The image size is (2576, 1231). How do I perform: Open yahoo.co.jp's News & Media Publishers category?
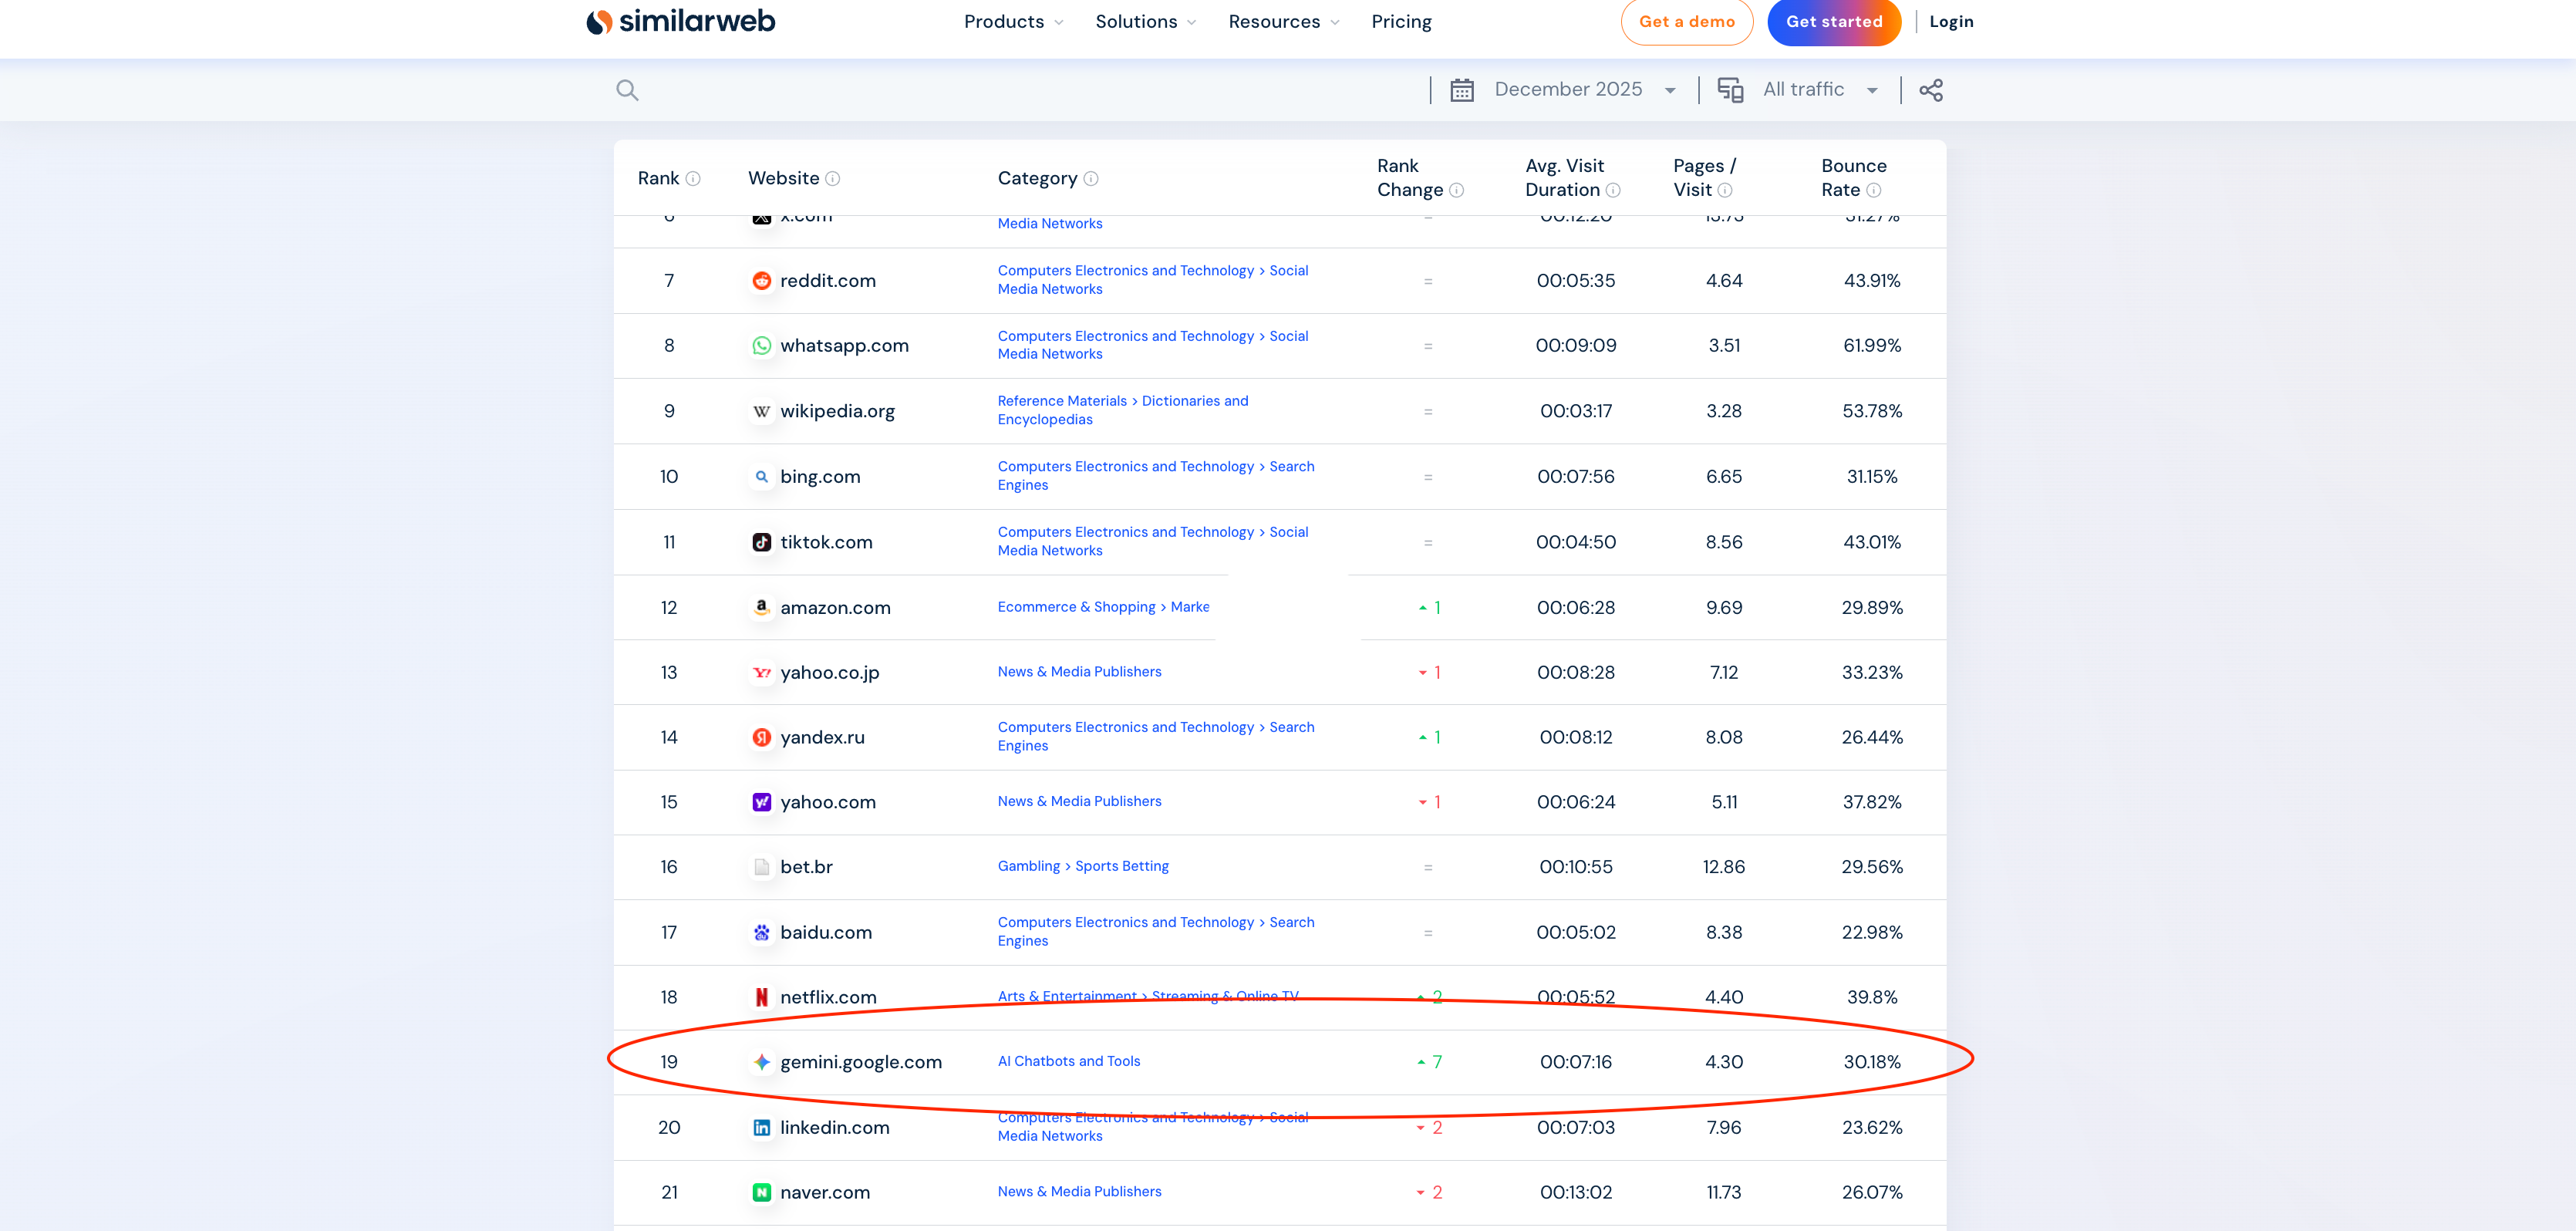click(x=1080, y=672)
